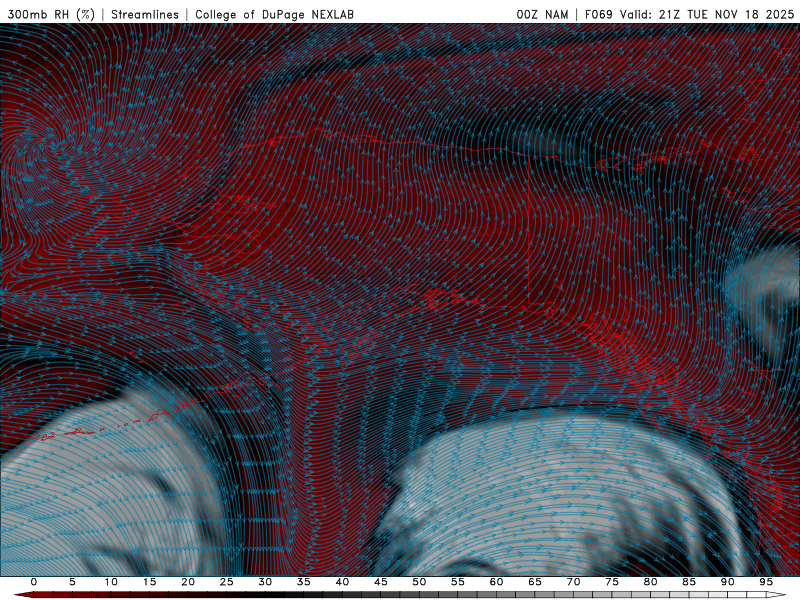800x600 pixels.
Task: Click the '70' label on the color scale
Action: (x=573, y=582)
